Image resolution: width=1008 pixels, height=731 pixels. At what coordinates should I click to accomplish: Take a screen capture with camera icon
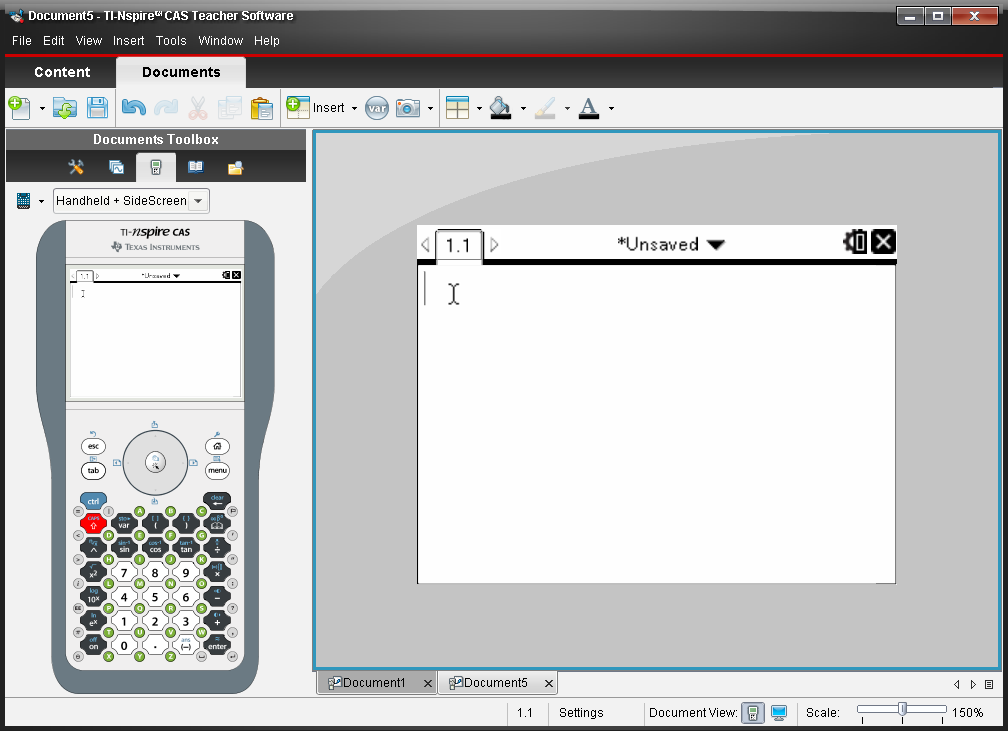408,108
